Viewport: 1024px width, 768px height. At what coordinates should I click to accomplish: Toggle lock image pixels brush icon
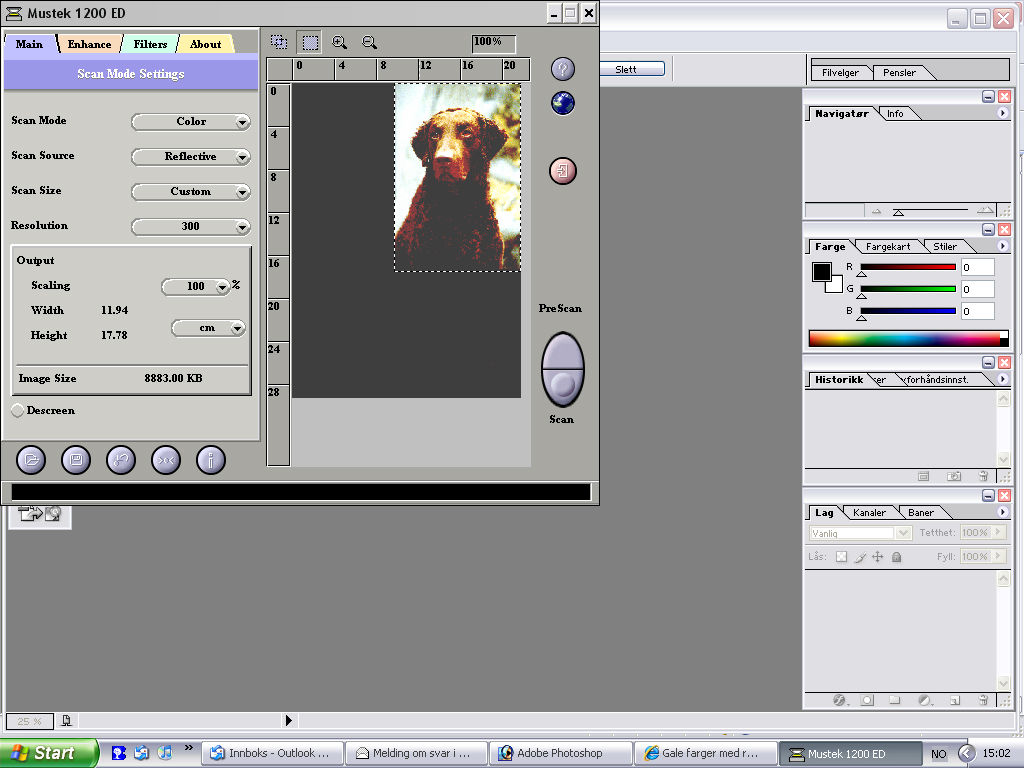(x=860, y=557)
